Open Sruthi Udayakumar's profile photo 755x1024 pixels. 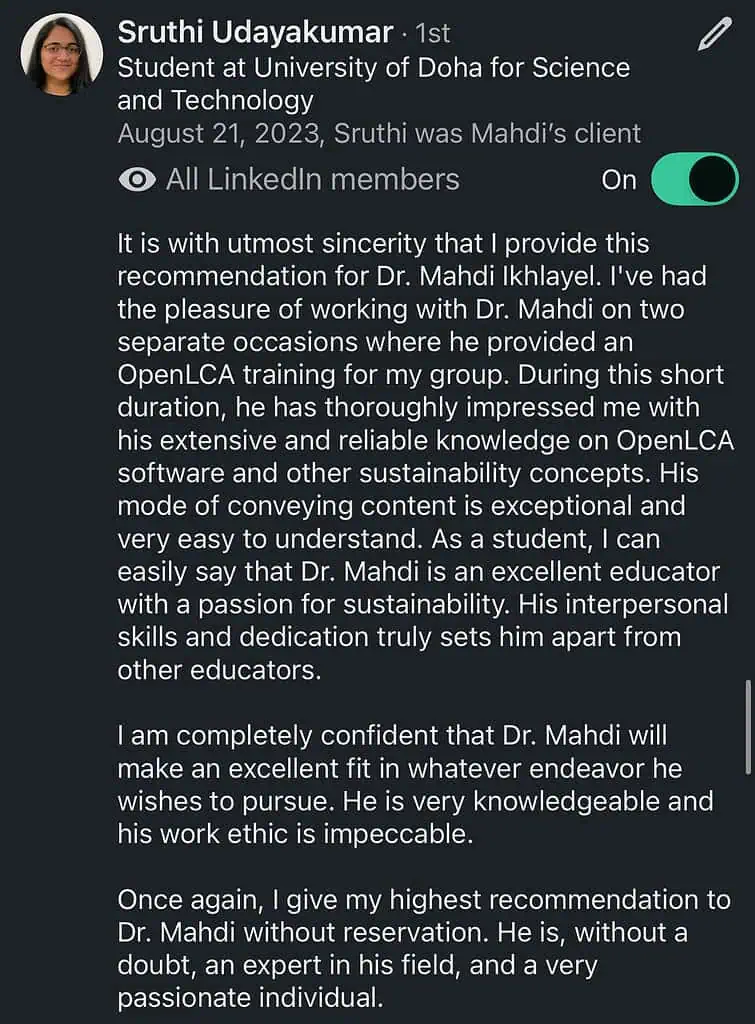pos(62,54)
